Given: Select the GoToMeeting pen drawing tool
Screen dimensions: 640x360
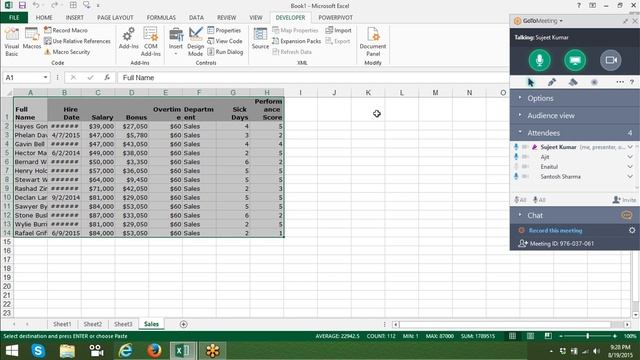Looking at the screenshot, I should [x=552, y=82].
